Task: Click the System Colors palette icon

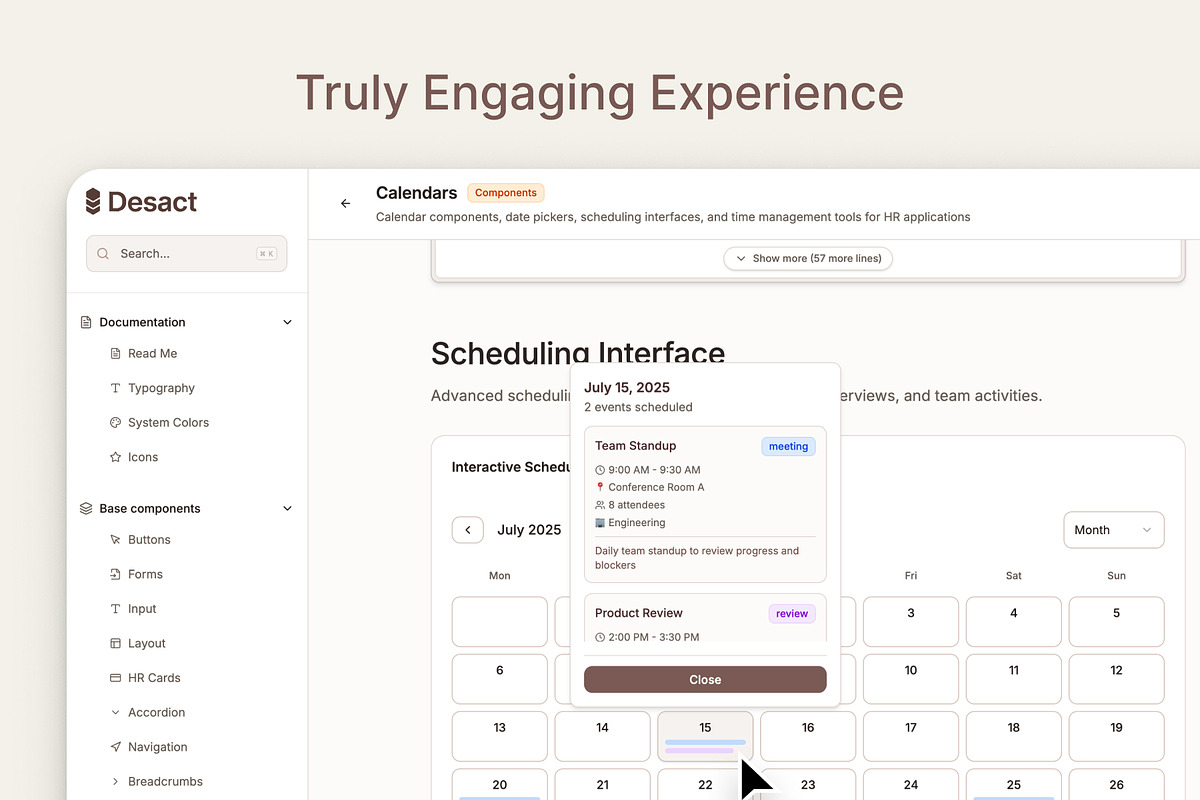Action: pos(115,423)
